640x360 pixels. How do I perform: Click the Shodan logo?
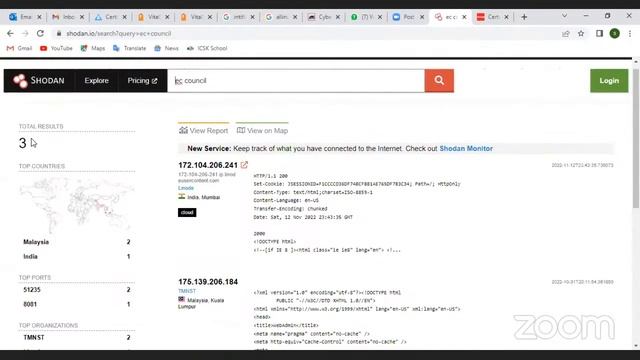(39, 81)
